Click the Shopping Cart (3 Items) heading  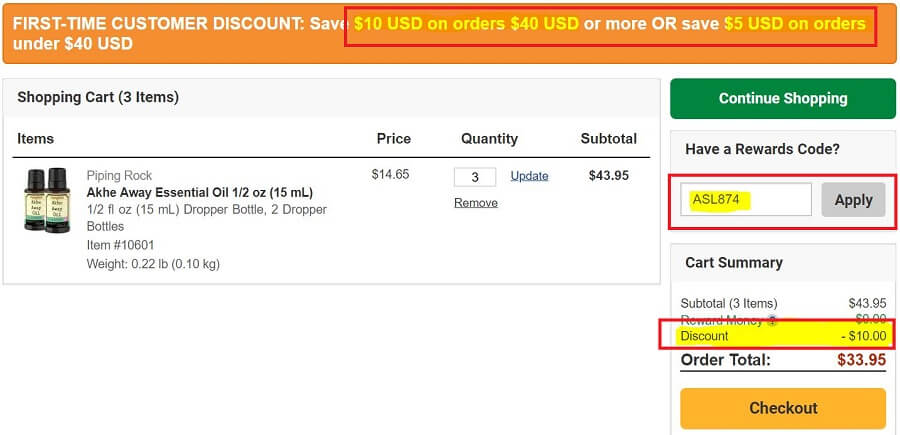(98, 97)
